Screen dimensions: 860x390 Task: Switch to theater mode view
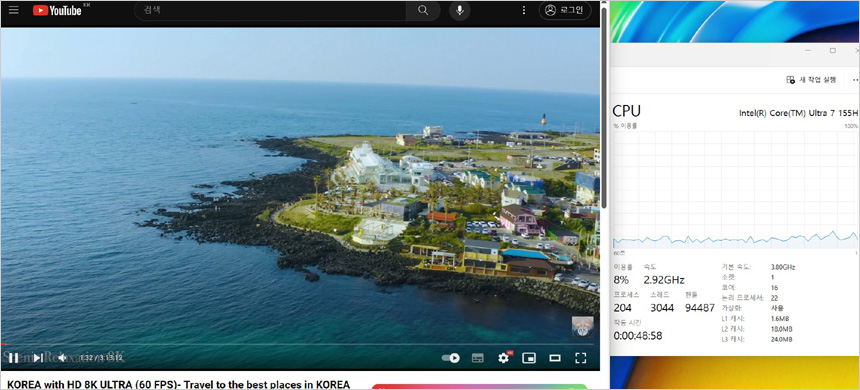click(x=555, y=358)
